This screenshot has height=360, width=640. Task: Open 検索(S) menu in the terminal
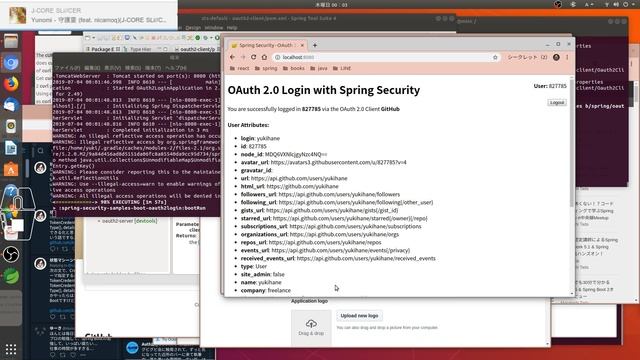(x=133, y=68)
